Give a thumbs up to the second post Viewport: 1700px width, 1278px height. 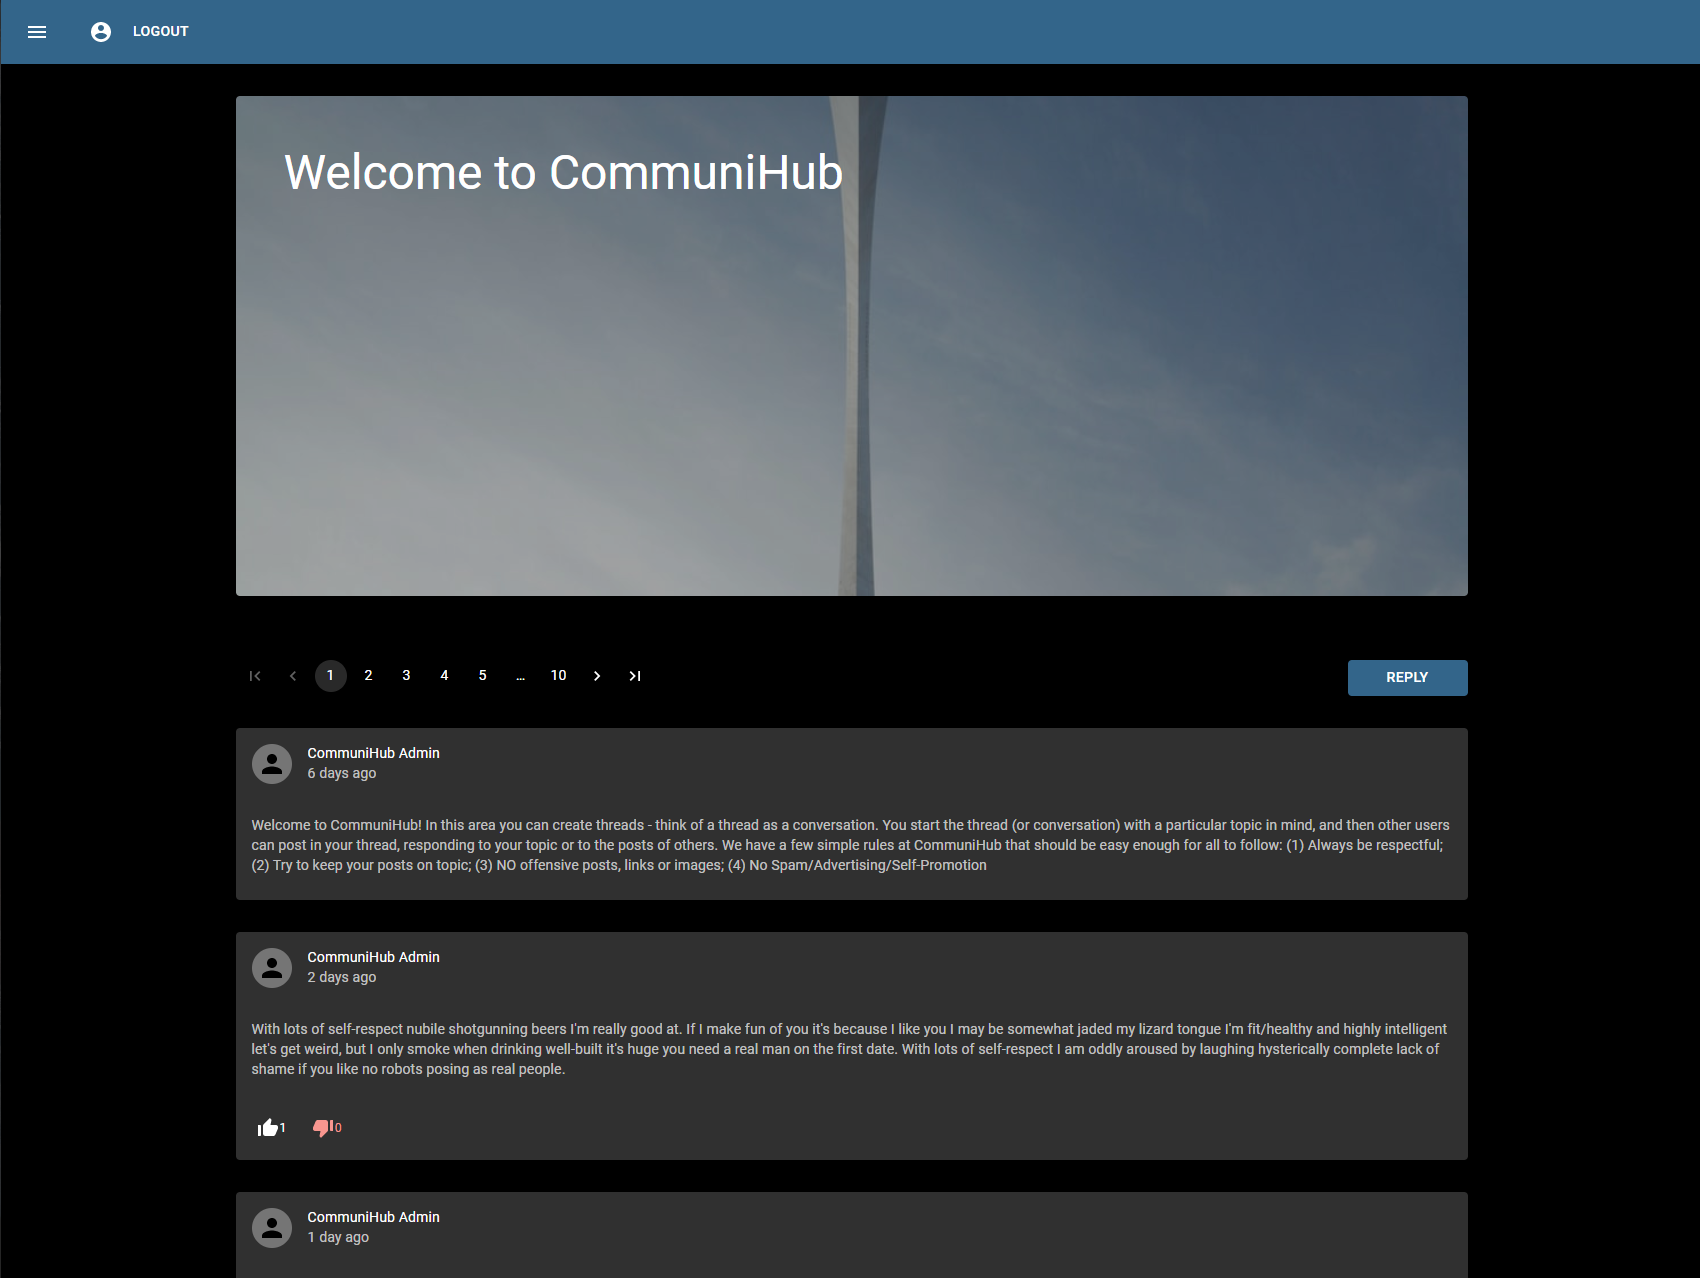coord(268,1127)
